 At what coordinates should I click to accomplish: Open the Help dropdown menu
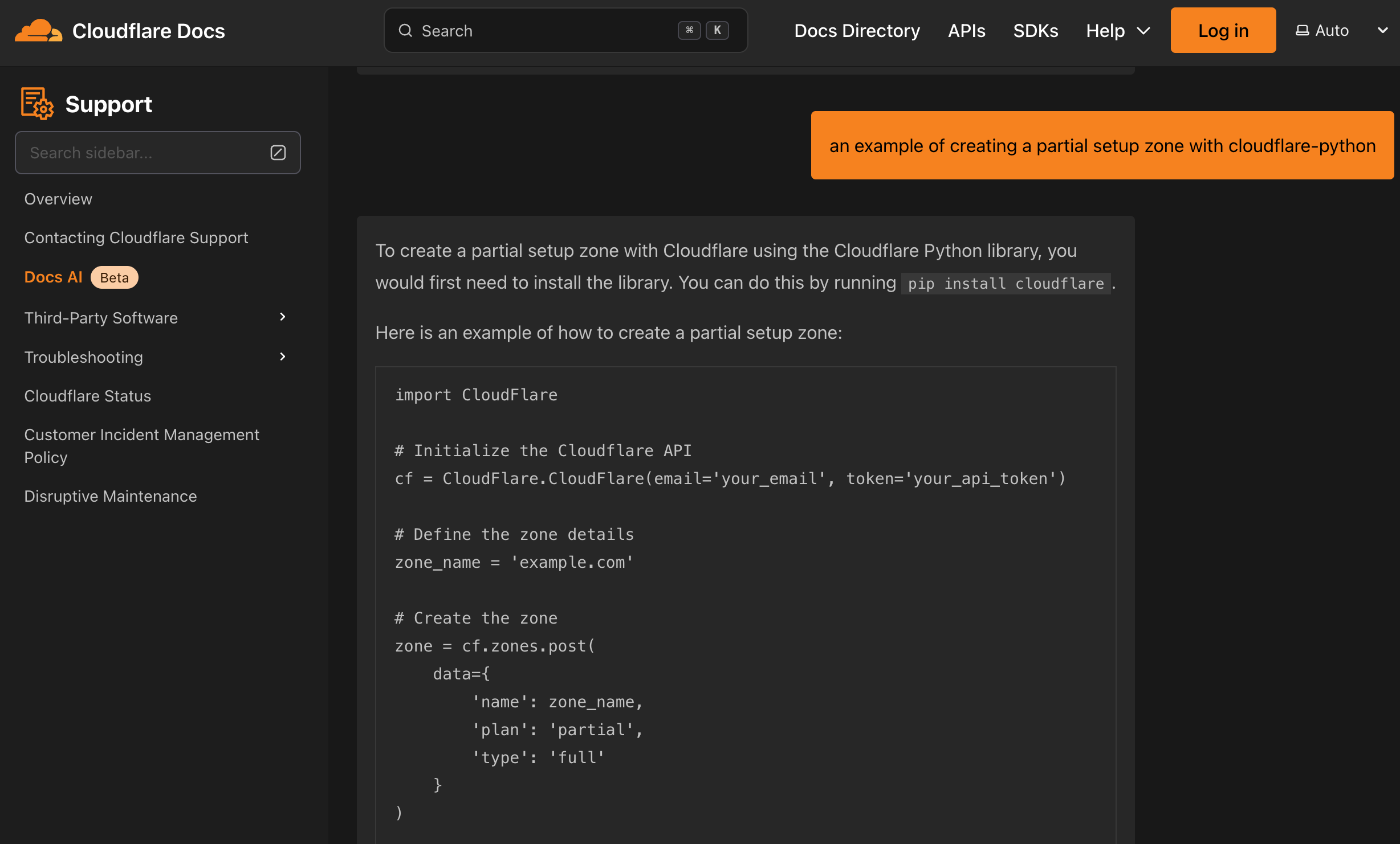1118,31
